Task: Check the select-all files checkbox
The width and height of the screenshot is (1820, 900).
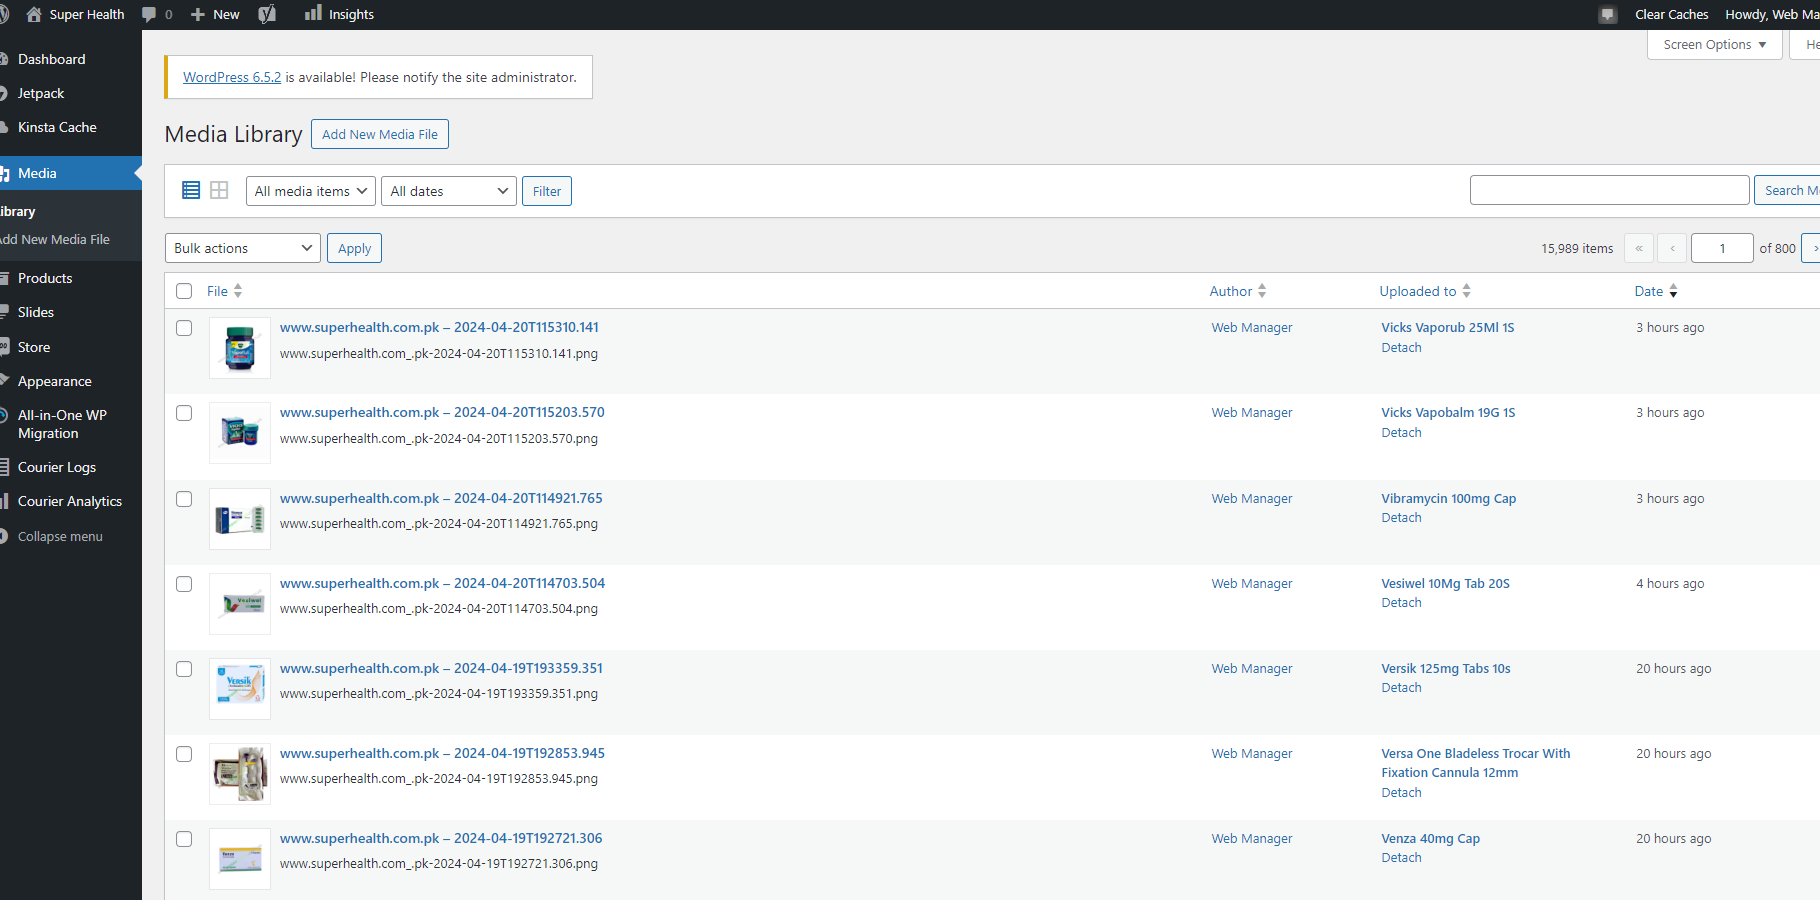Action: pos(184,290)
